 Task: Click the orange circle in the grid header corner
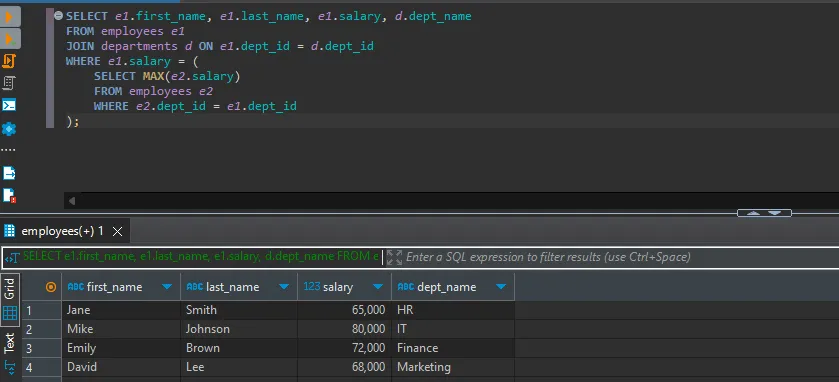pyautogui.click(x=51, y=287)
